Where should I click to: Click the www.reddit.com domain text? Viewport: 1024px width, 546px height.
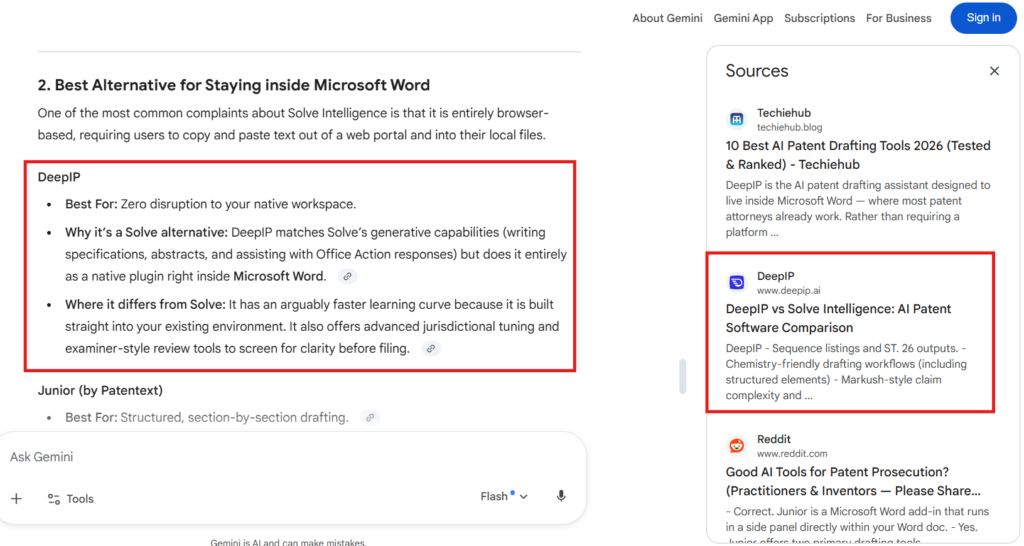click(792, 453)
